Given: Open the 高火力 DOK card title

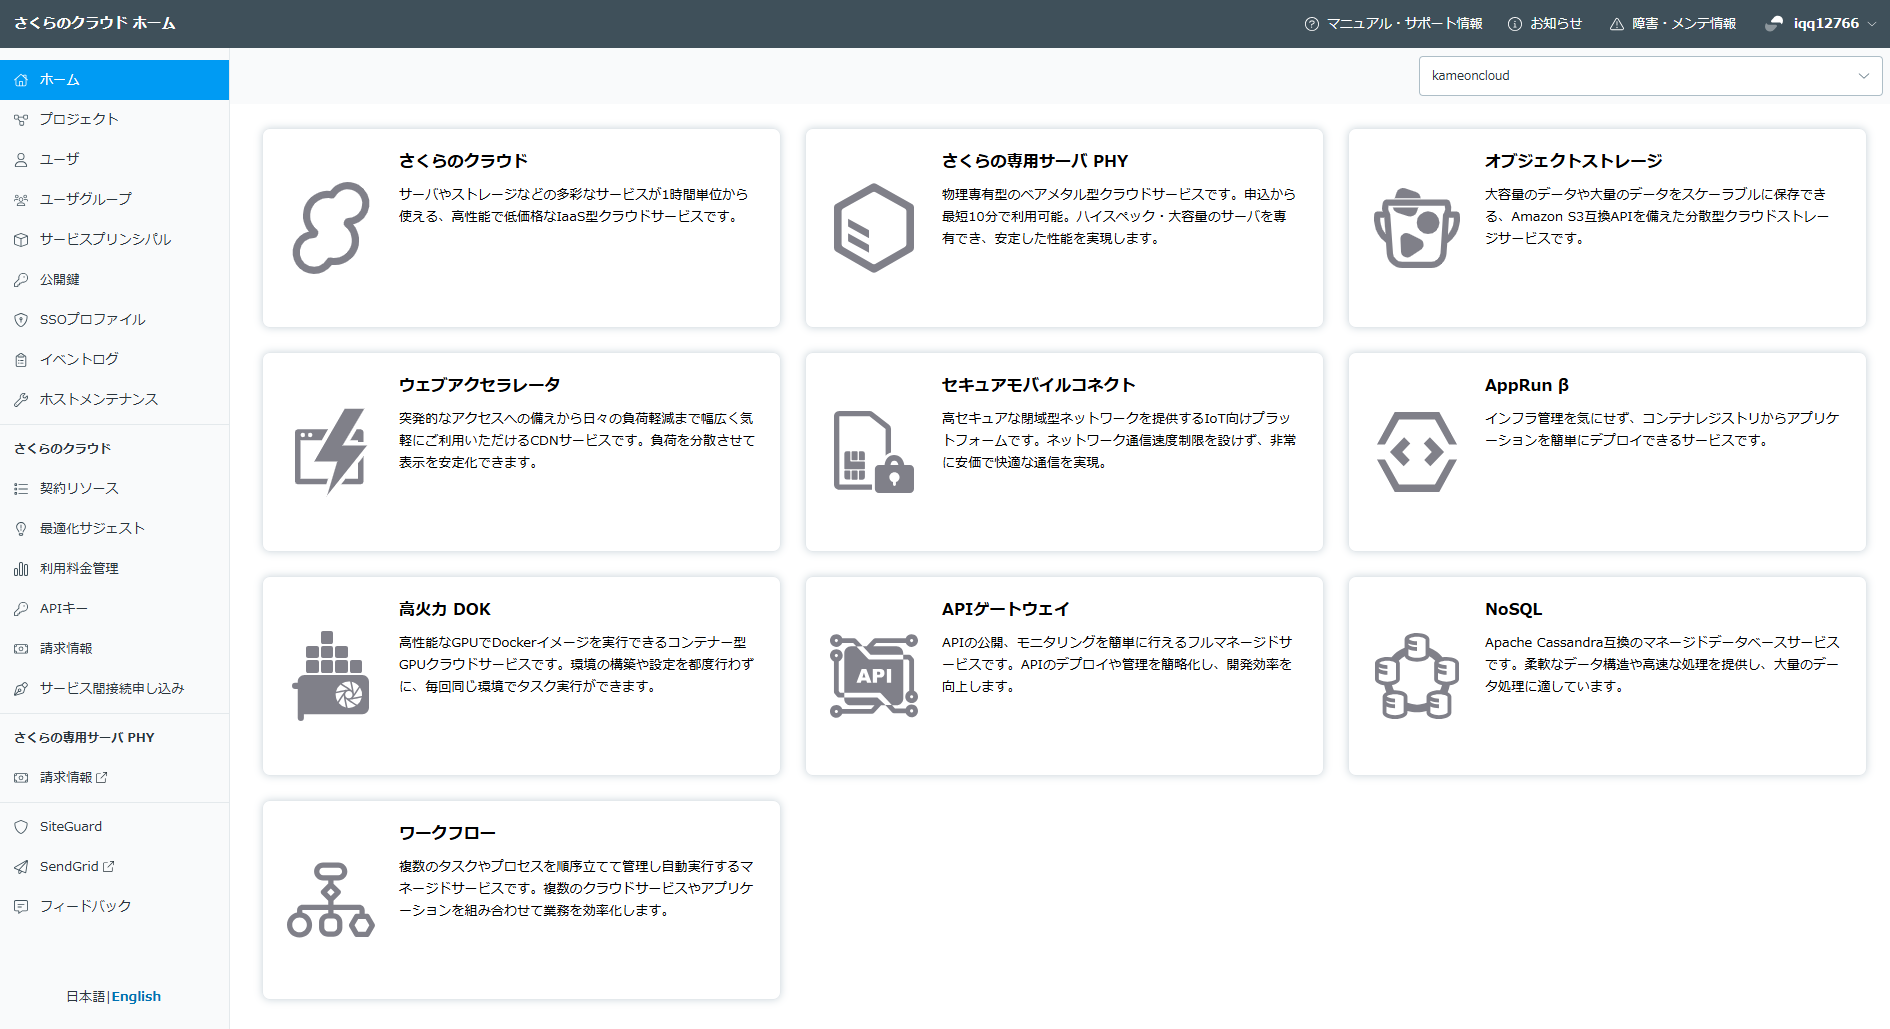Looking at the screenshot, I should click(x=445, y=609).
